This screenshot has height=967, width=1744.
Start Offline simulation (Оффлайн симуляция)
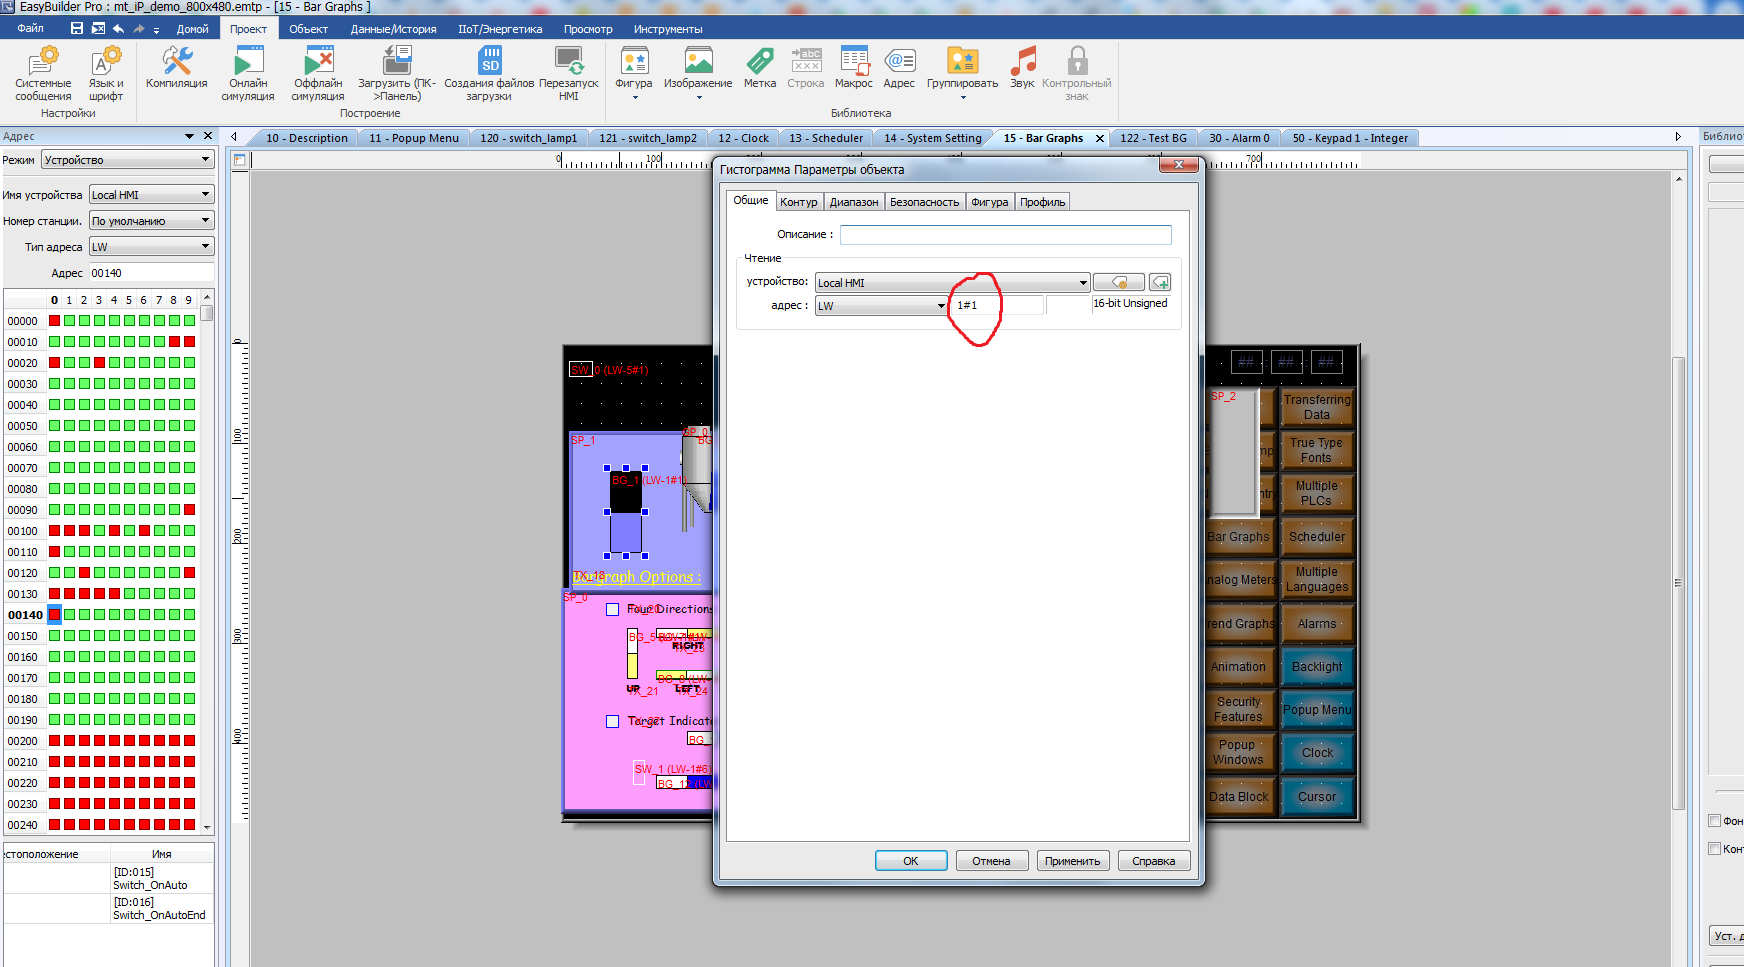click(318, 73)
